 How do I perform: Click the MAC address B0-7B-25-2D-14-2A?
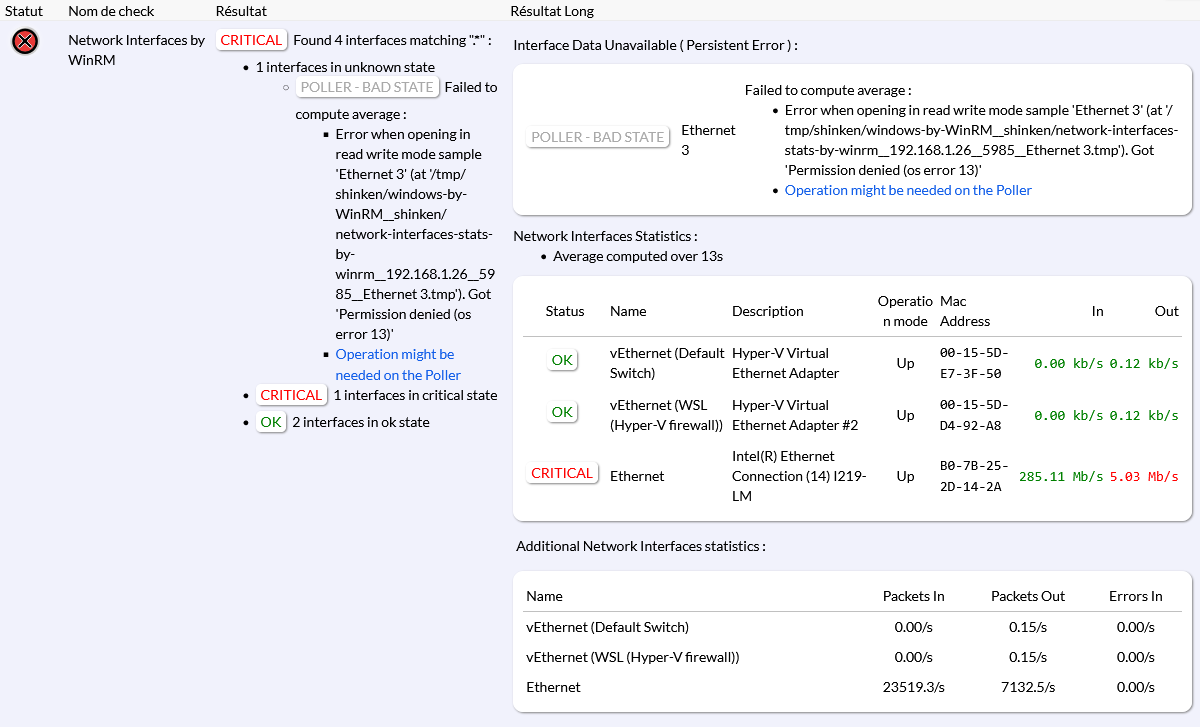[974, 476]
